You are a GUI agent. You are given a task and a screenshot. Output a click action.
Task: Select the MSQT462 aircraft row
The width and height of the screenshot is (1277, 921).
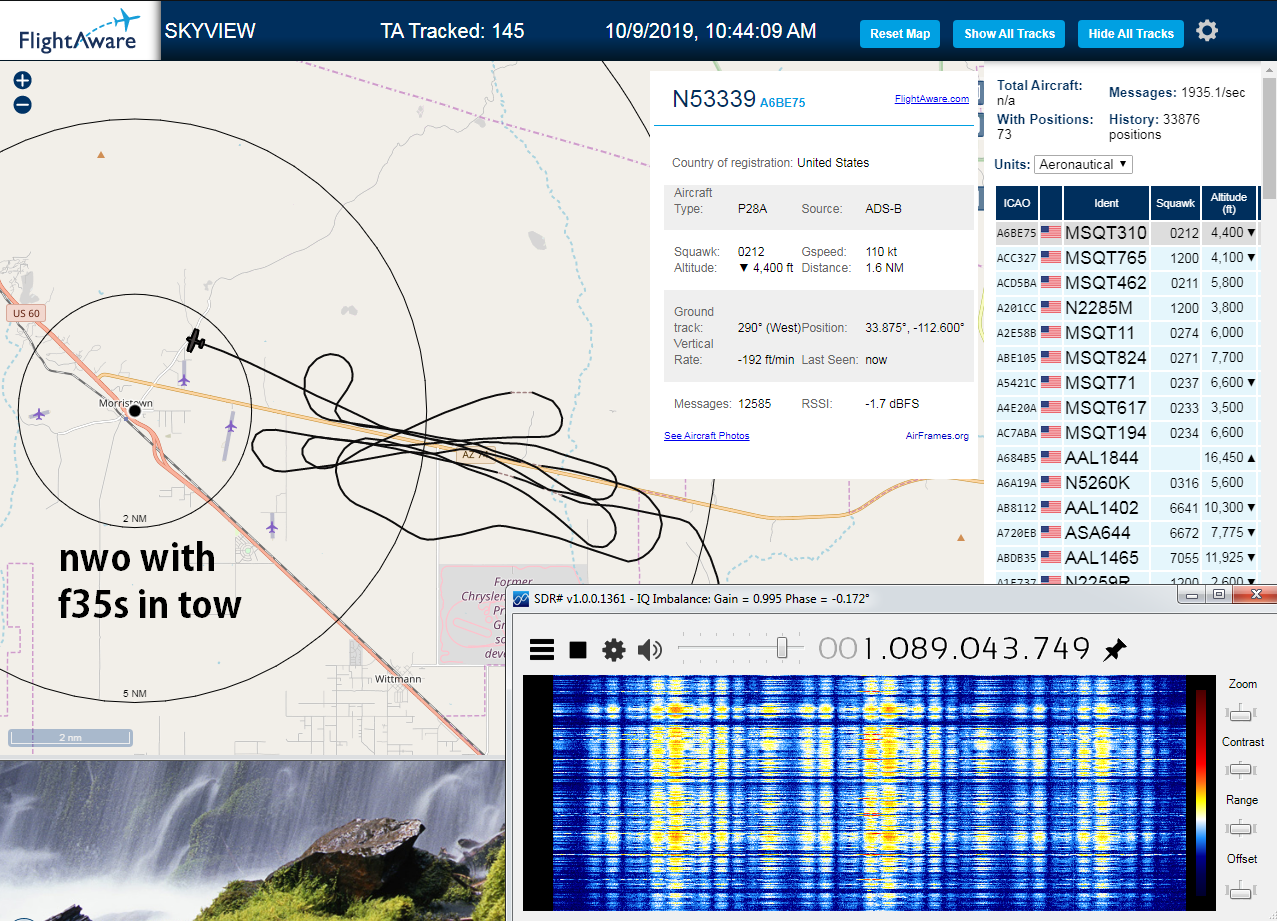click(1127, 282)
